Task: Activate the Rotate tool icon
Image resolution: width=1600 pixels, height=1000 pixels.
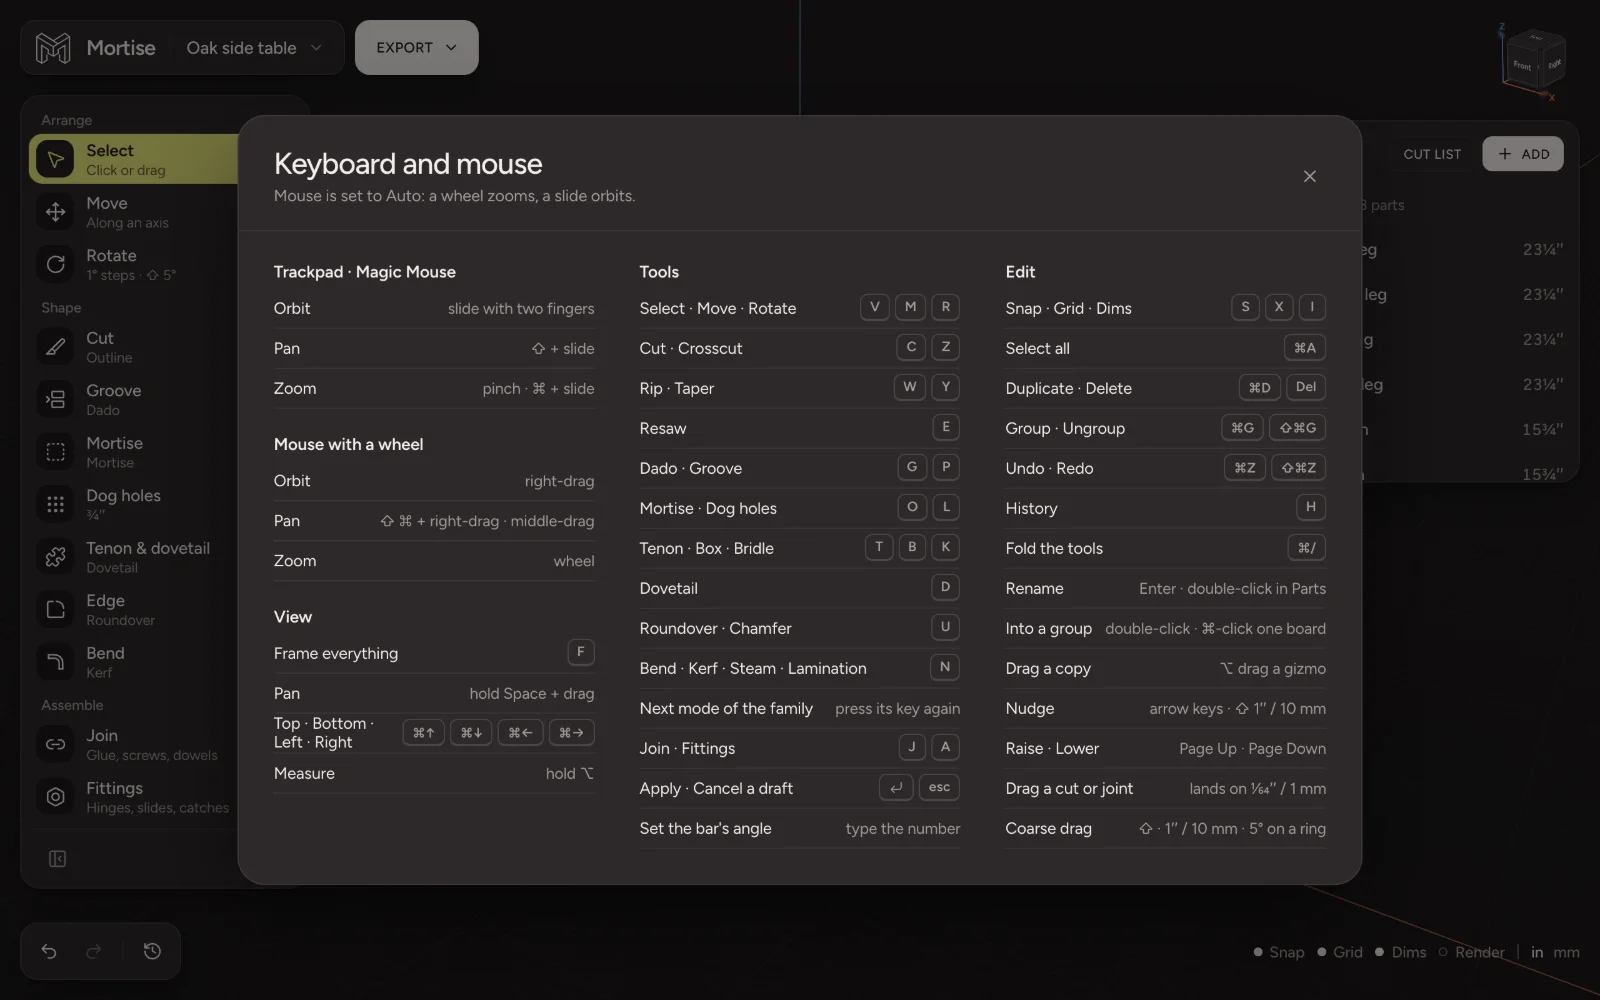Action: [x=55, y=264]
